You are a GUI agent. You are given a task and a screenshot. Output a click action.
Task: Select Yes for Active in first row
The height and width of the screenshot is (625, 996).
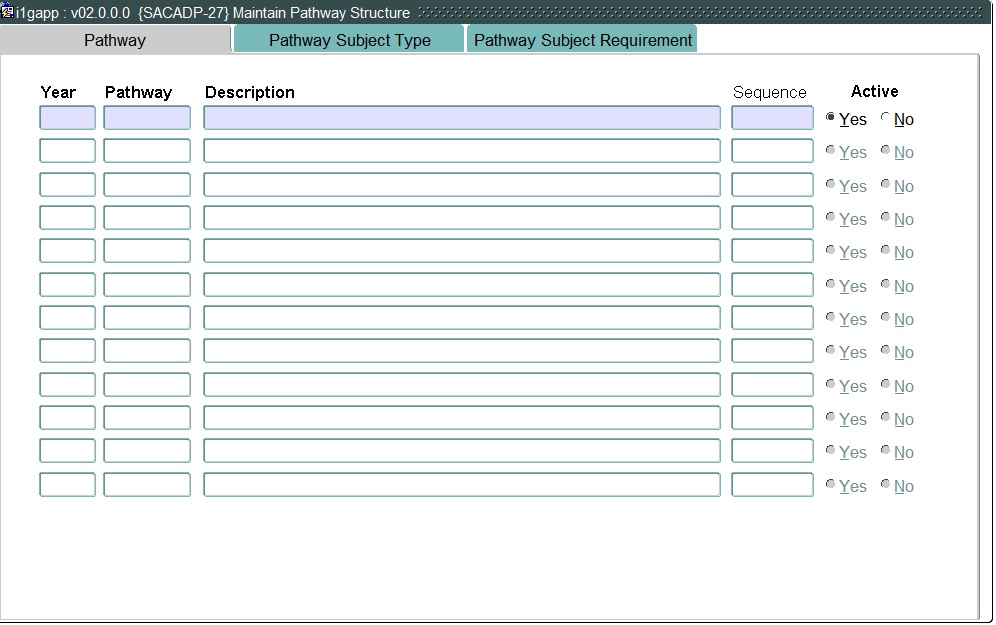click(x=830, y=118)
